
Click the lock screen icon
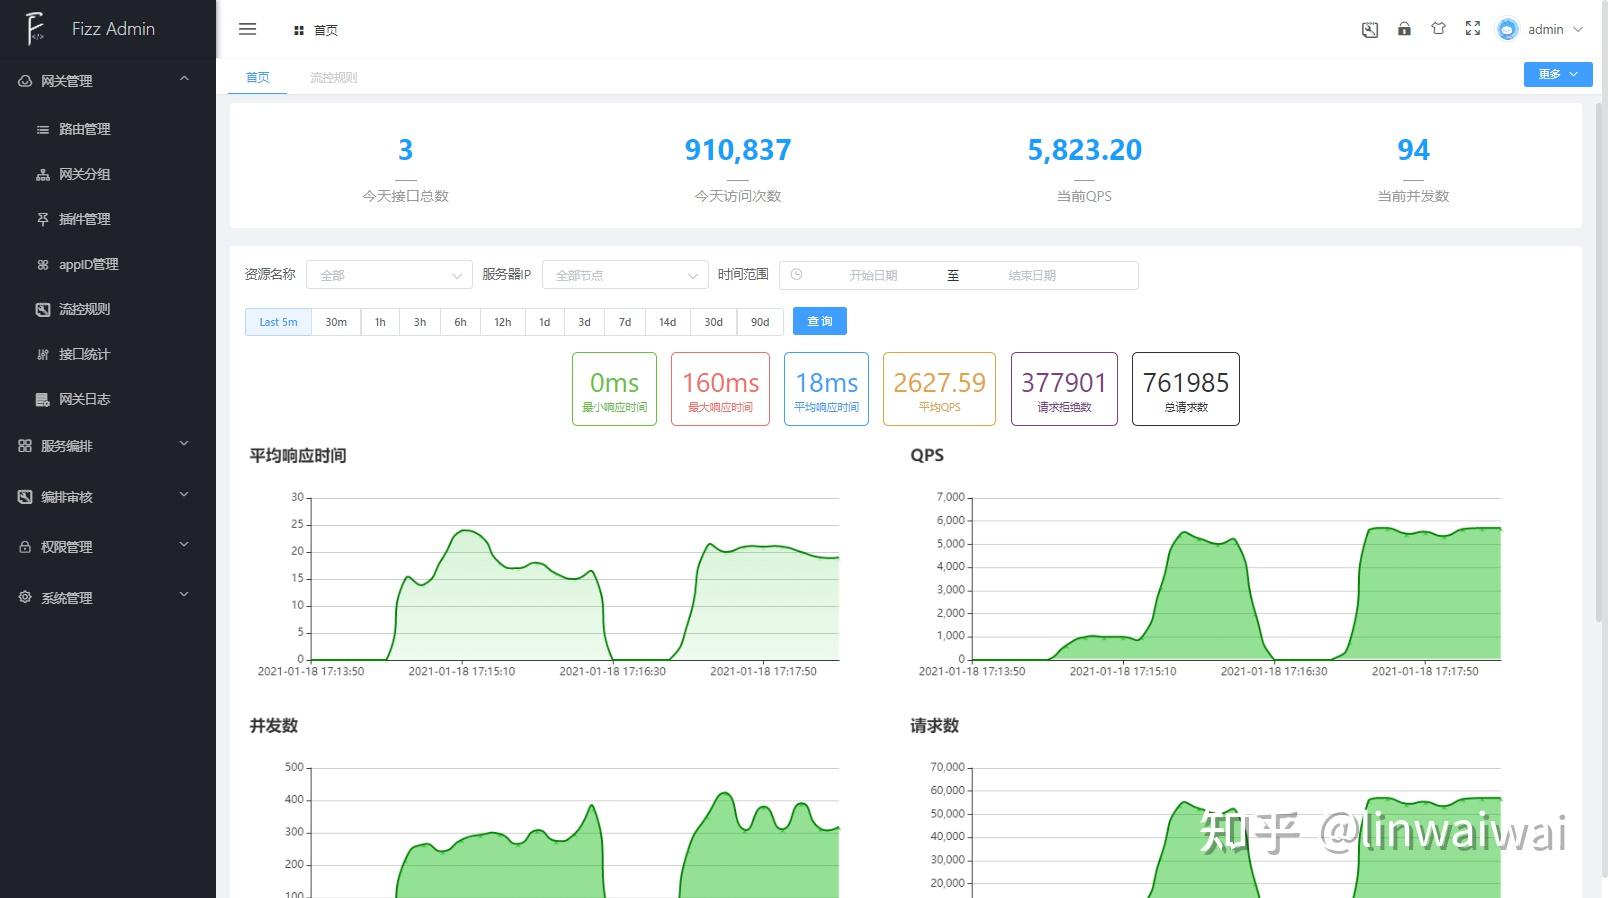[1404, 29]
